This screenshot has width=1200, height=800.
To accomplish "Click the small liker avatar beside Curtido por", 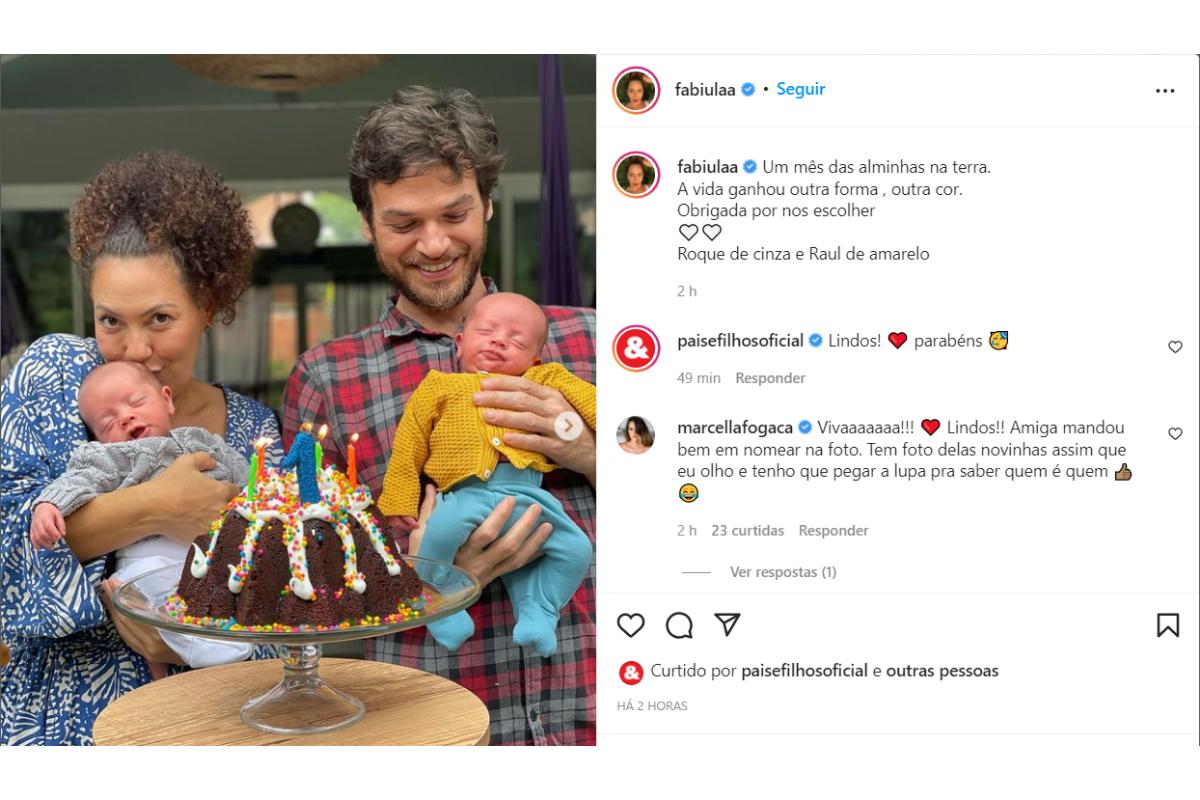I will pos(630,672).
